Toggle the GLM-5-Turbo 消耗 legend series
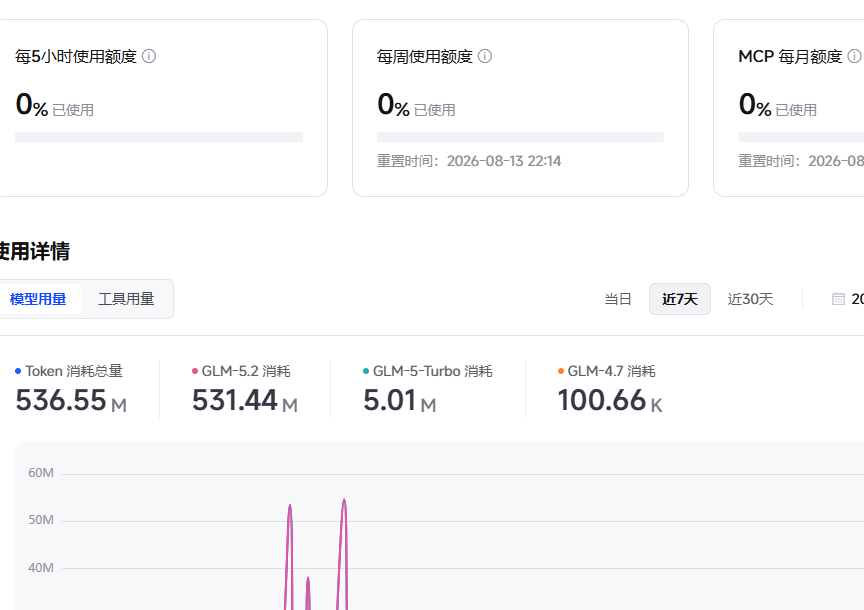 [x=428, y=371]
